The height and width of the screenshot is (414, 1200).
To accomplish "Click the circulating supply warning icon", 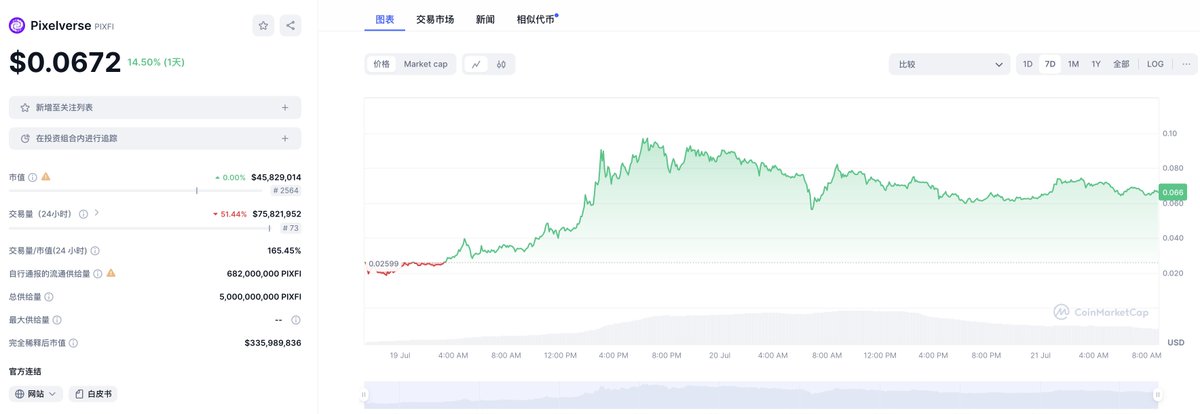I will pos(111,273).
